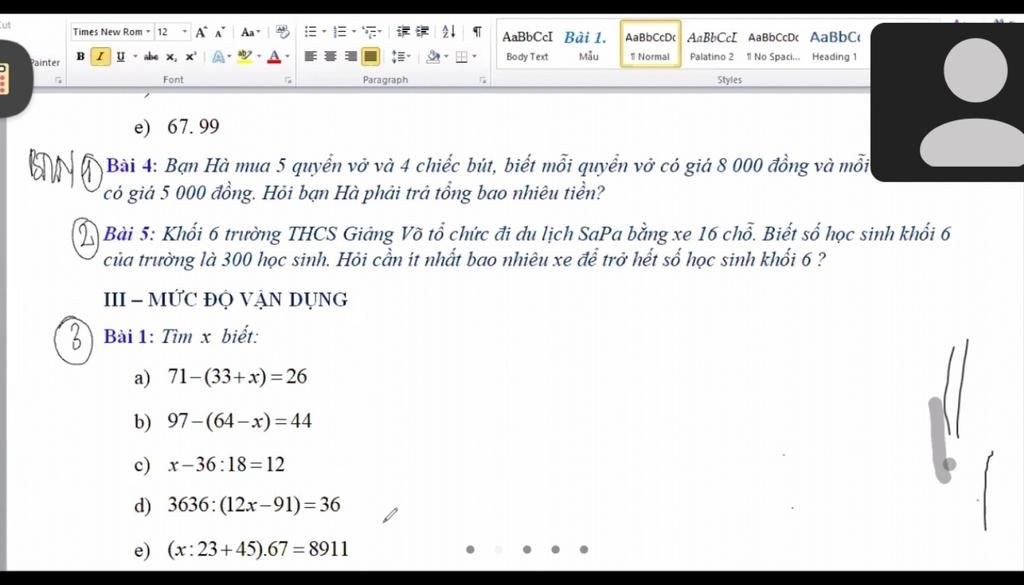Screen dimensions: 1024x585
Task: Apply the Body Text style
Action: [x=527, y=45]
